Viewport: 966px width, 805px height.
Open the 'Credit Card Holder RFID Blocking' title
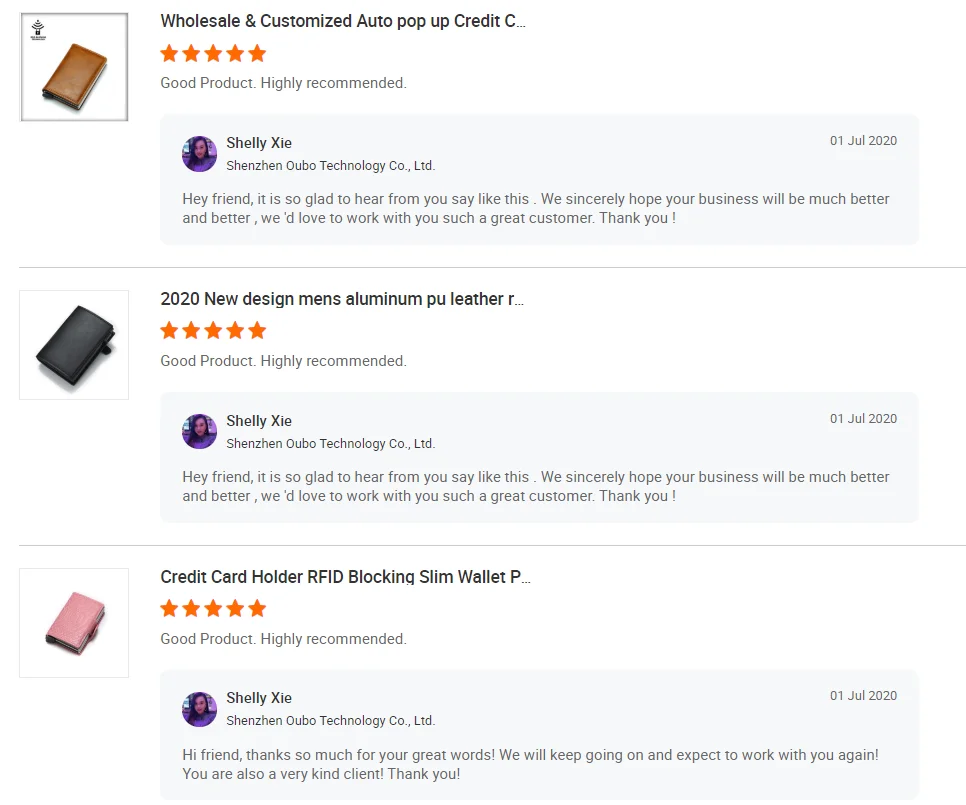(345, 577)
